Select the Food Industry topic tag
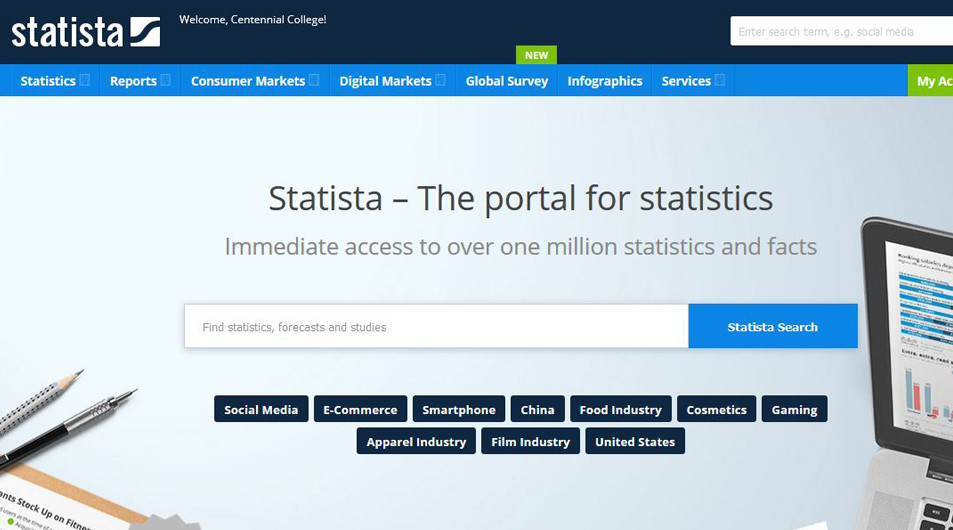The image size is (953, 530). [621, 409]
